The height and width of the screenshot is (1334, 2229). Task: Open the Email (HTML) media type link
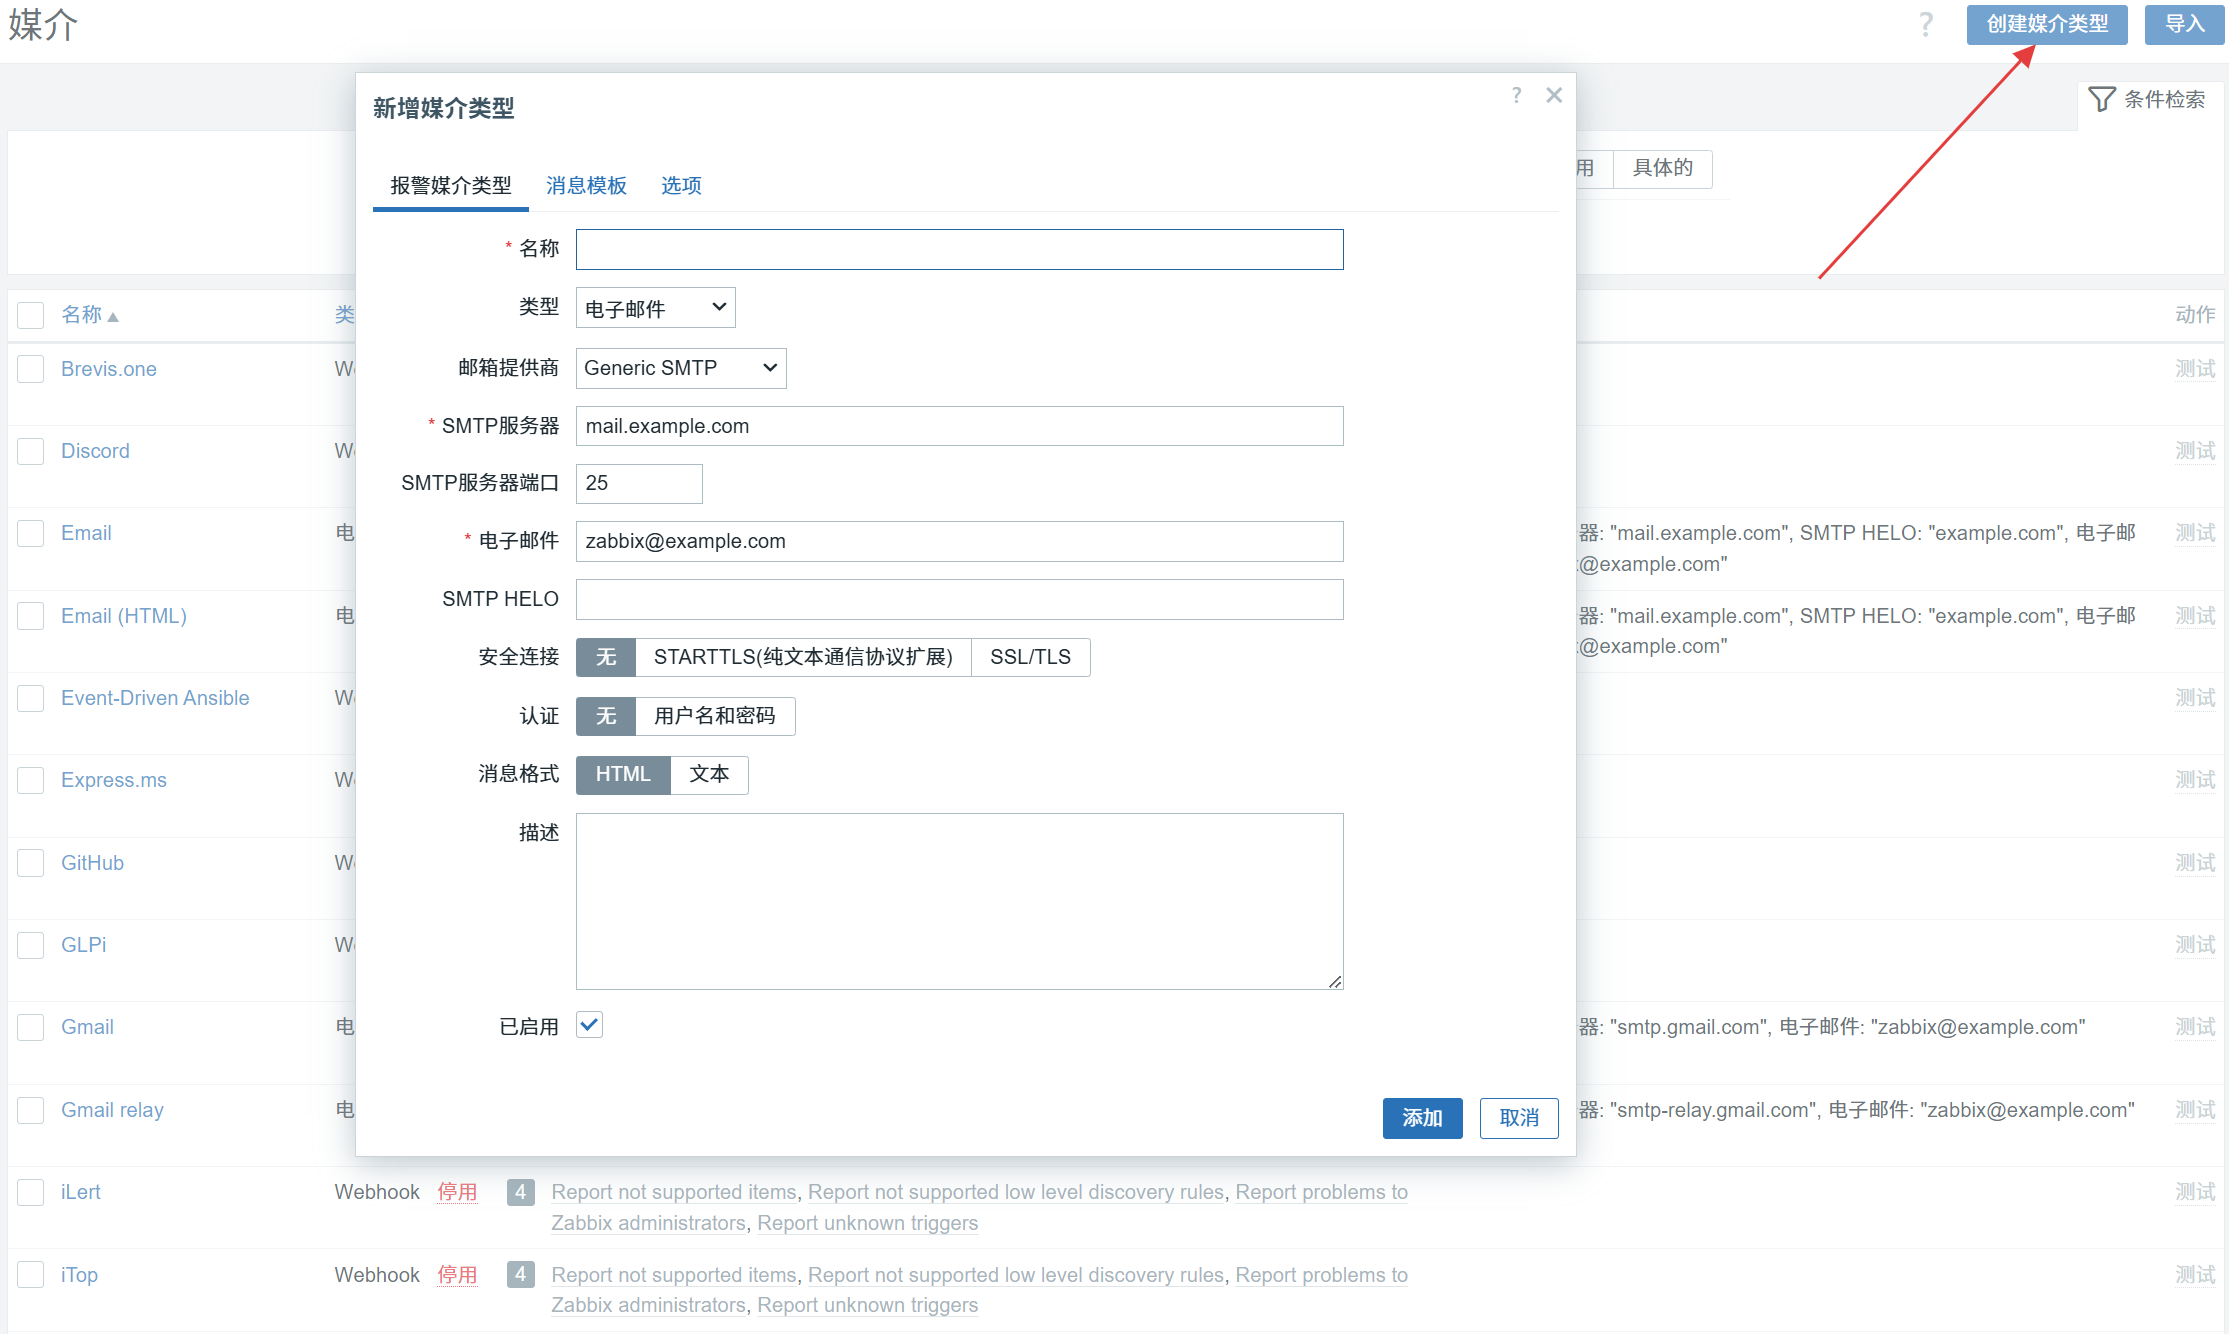tap(124, 616)
